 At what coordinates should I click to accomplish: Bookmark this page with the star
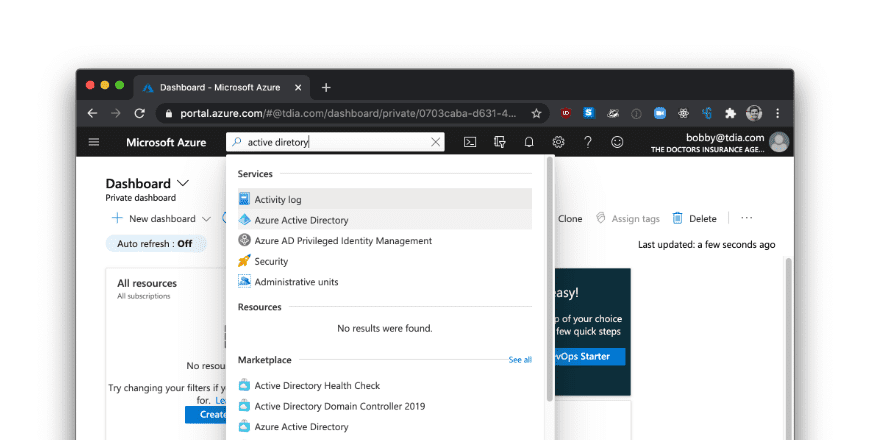[x=536, y=113]
